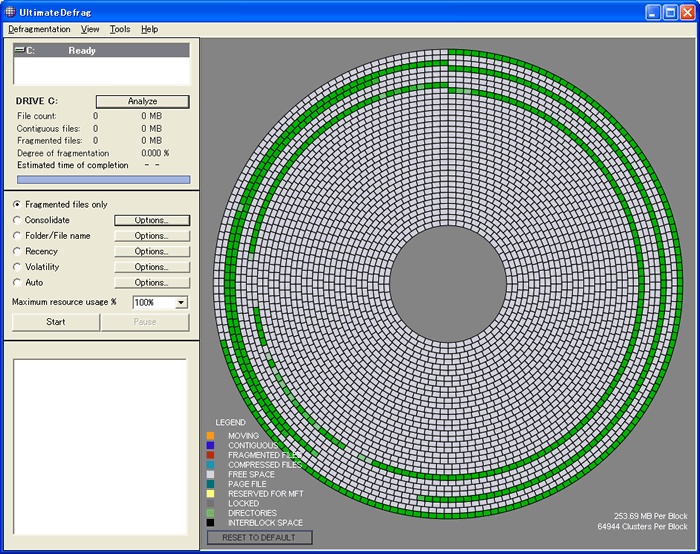Viewport: 700px width, 554px height.
Task: Click the LEGEND heading
Action: tap(230, 422)
